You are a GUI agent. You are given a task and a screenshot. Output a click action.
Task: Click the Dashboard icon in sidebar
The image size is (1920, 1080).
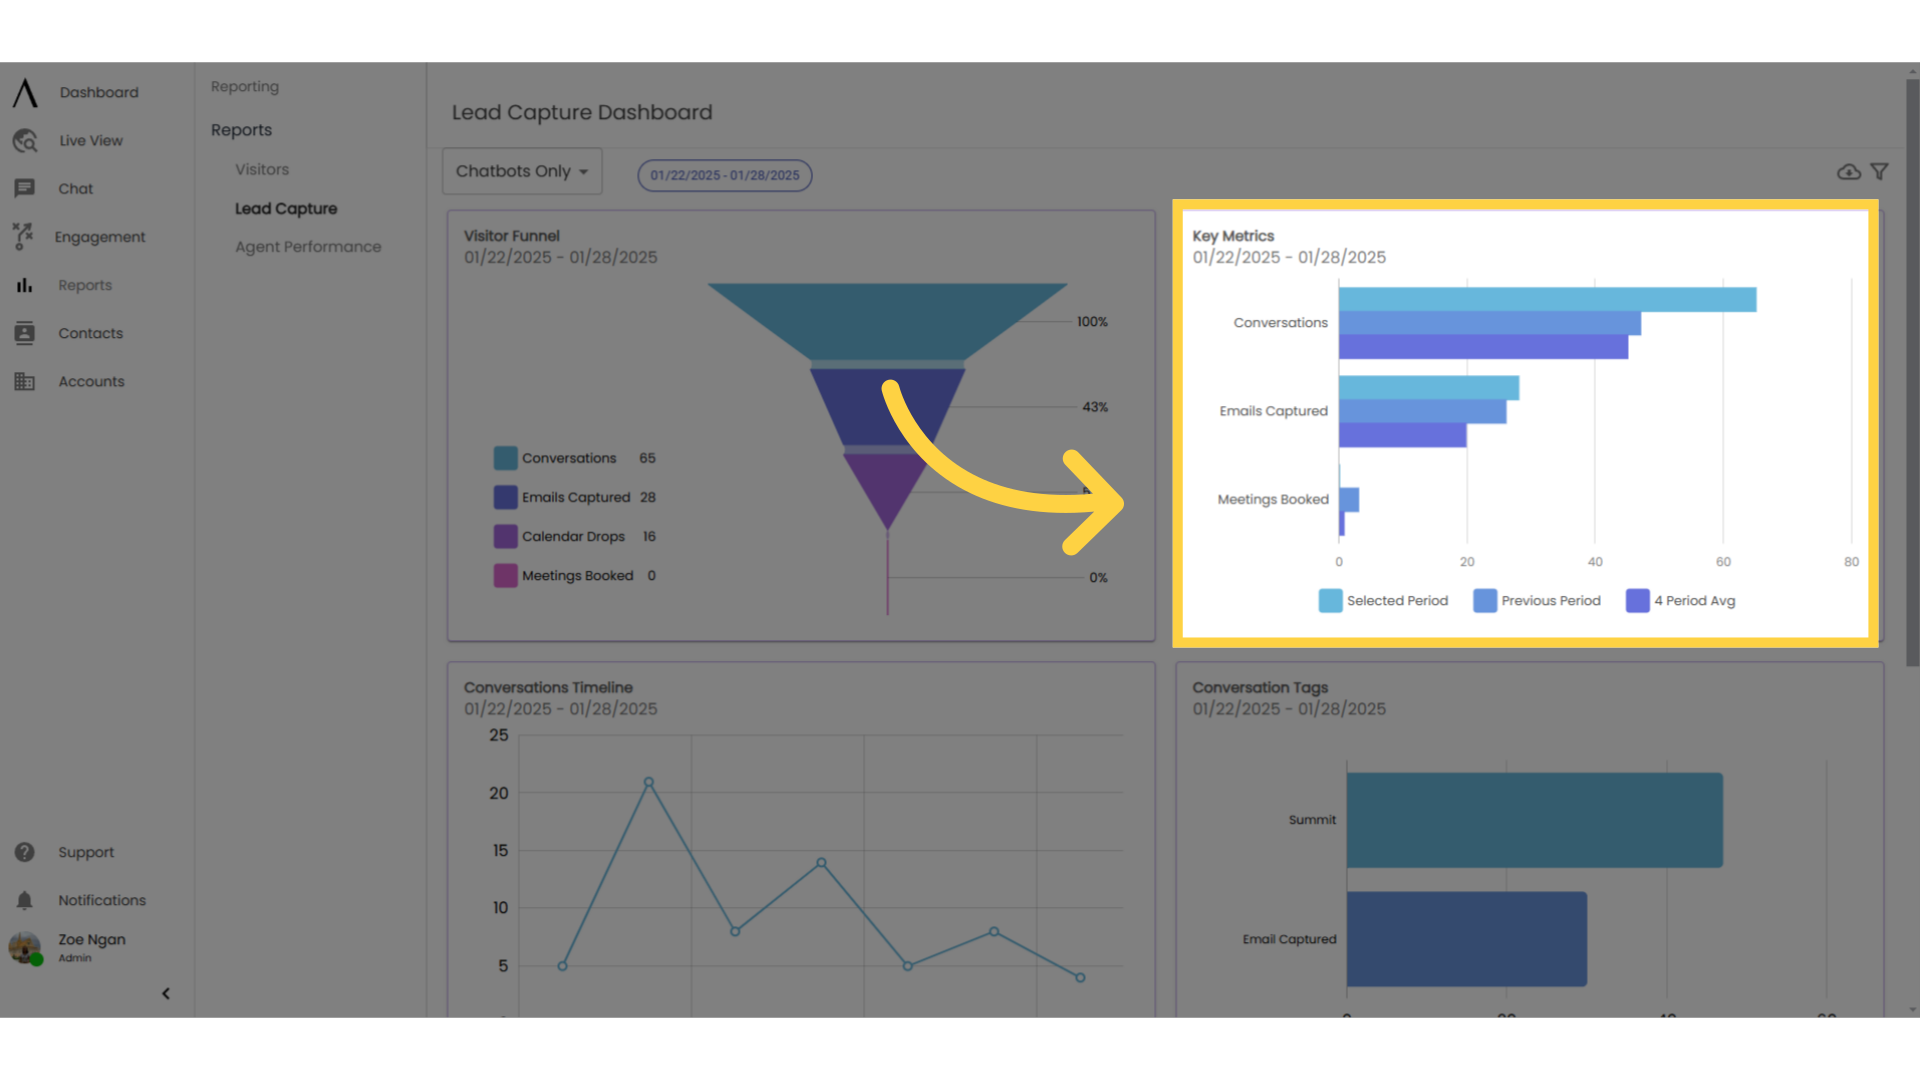[24, 92]
